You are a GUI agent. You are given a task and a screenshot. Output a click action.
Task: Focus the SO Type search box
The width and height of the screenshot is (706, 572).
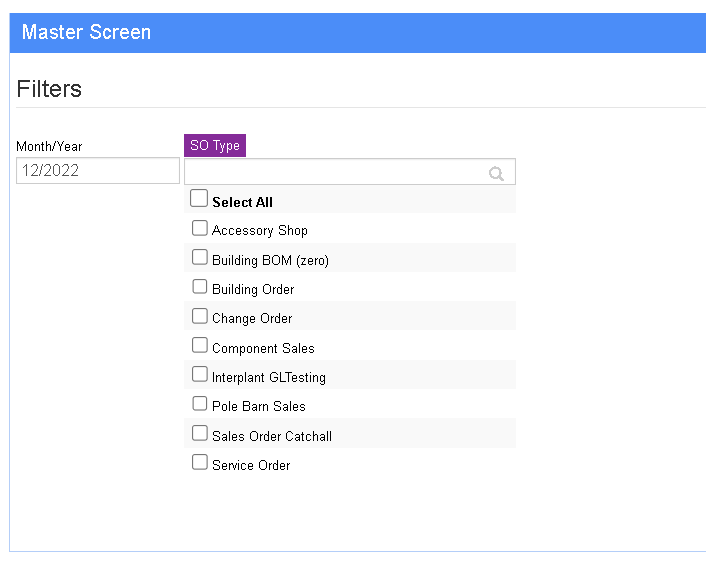point(350,172)
